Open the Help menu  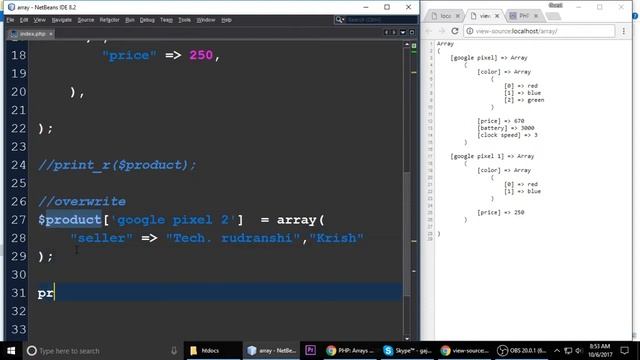(227, 20)
